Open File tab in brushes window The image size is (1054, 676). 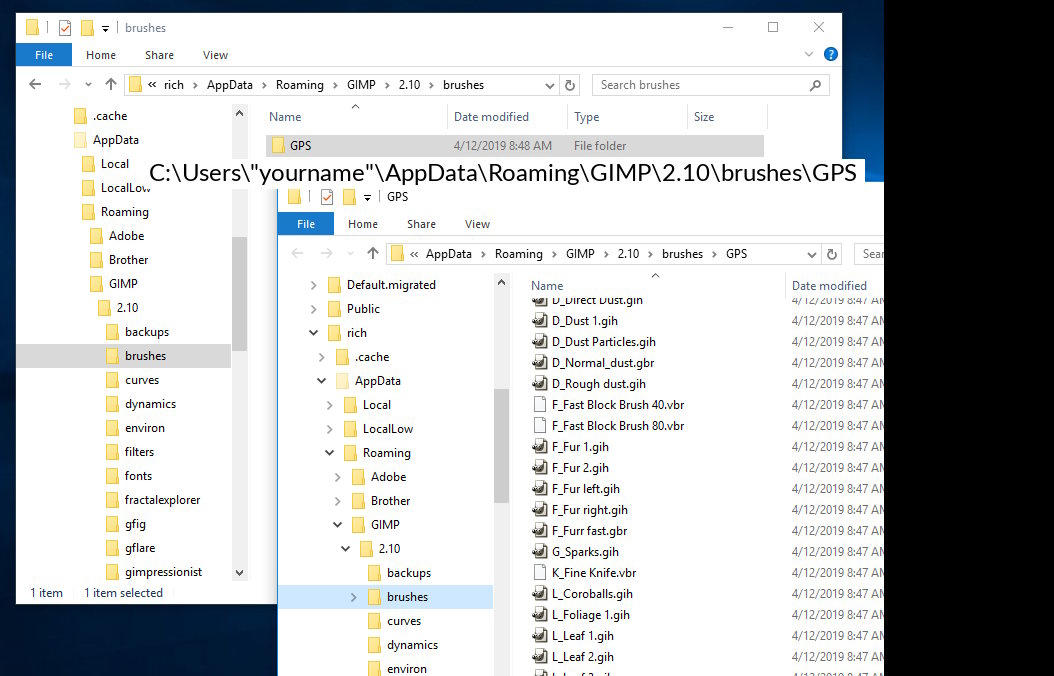click(44, 55)
